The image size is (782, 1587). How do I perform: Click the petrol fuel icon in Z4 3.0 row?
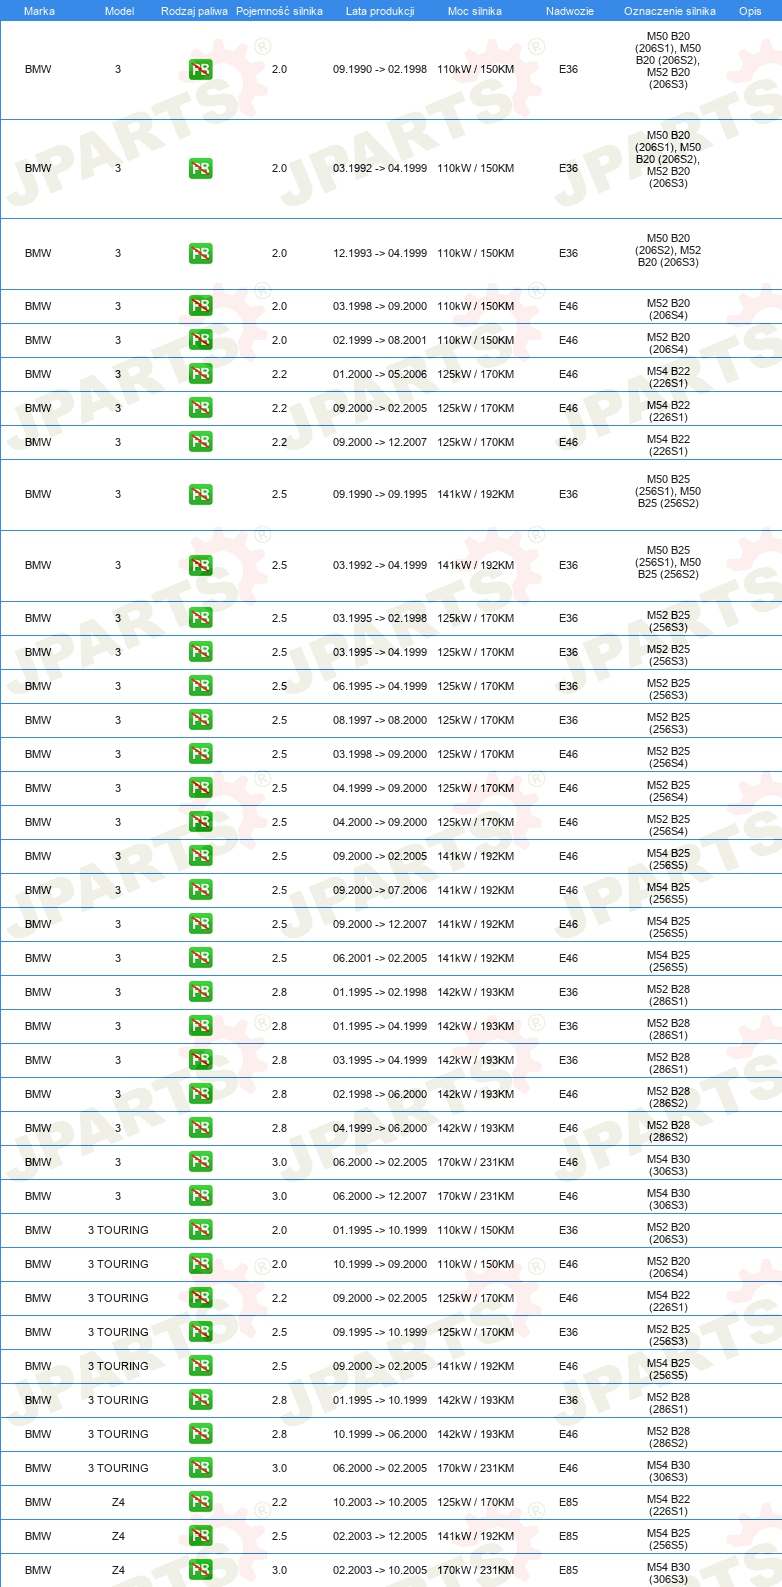[200, 1570]
